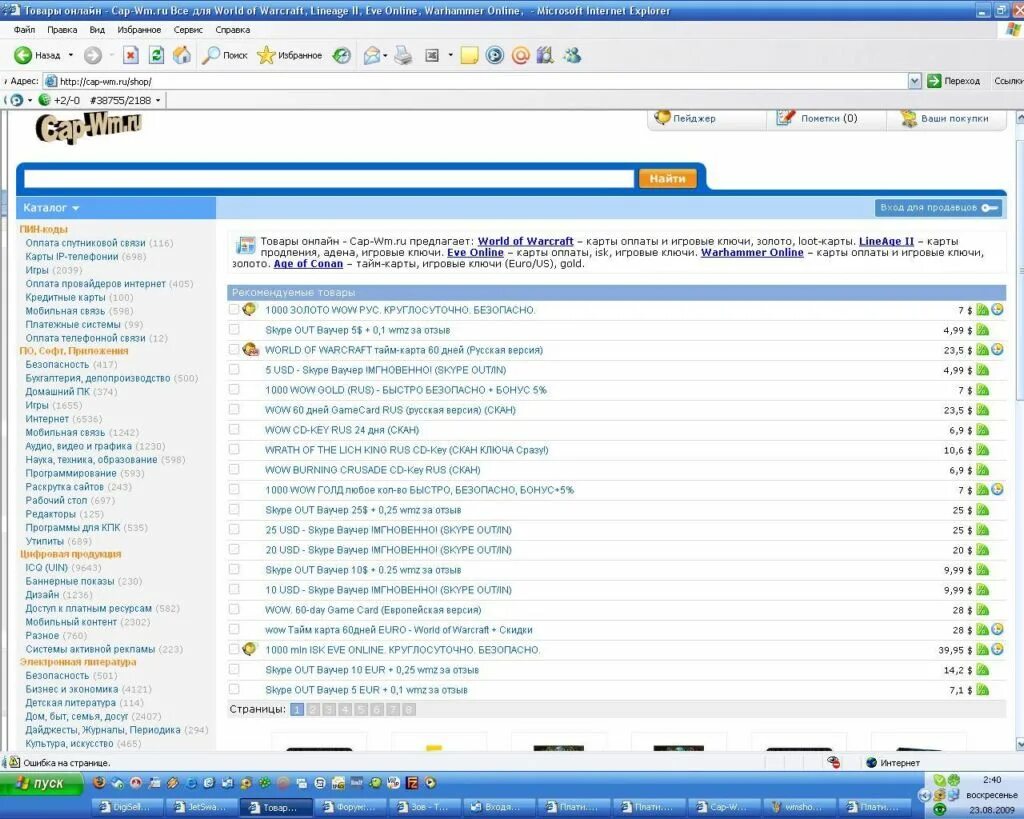Open Age of Conan link

tap(308, 264)
